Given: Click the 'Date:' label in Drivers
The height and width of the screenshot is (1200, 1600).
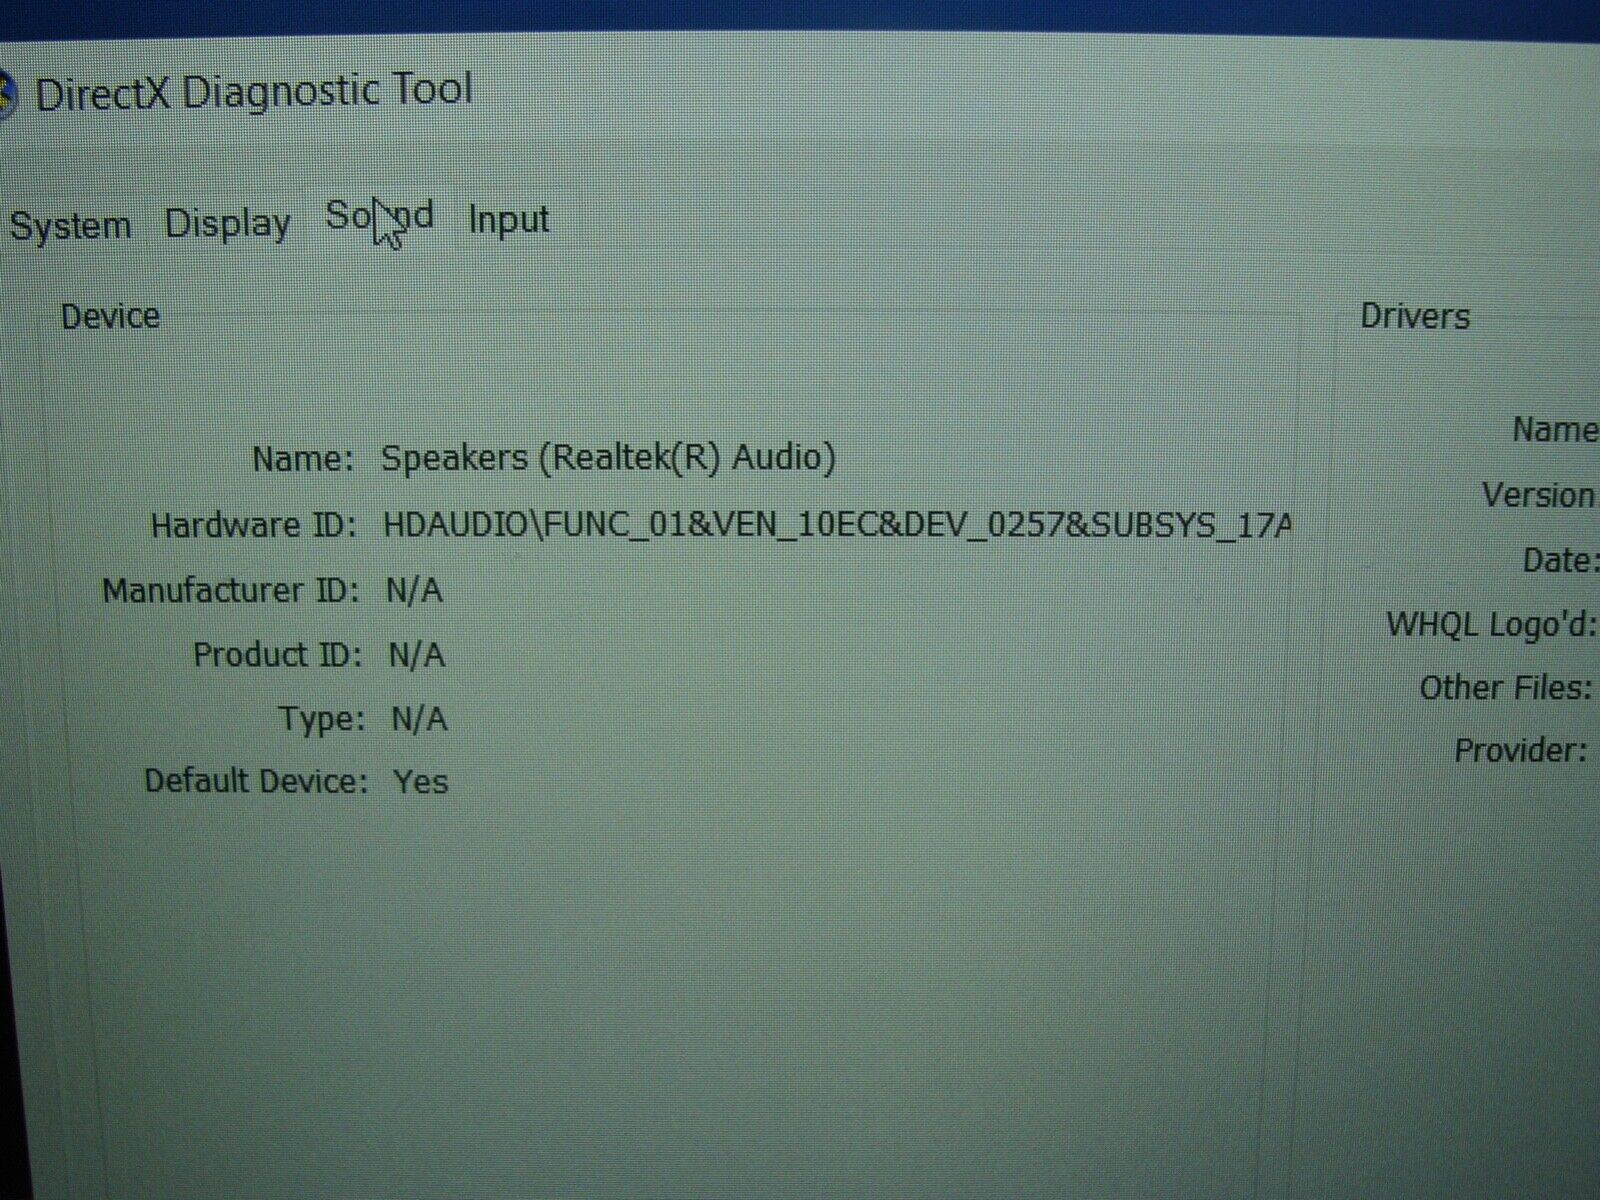Looking at the screenshot, I should pyautogui.click(x=1559, y=560).
